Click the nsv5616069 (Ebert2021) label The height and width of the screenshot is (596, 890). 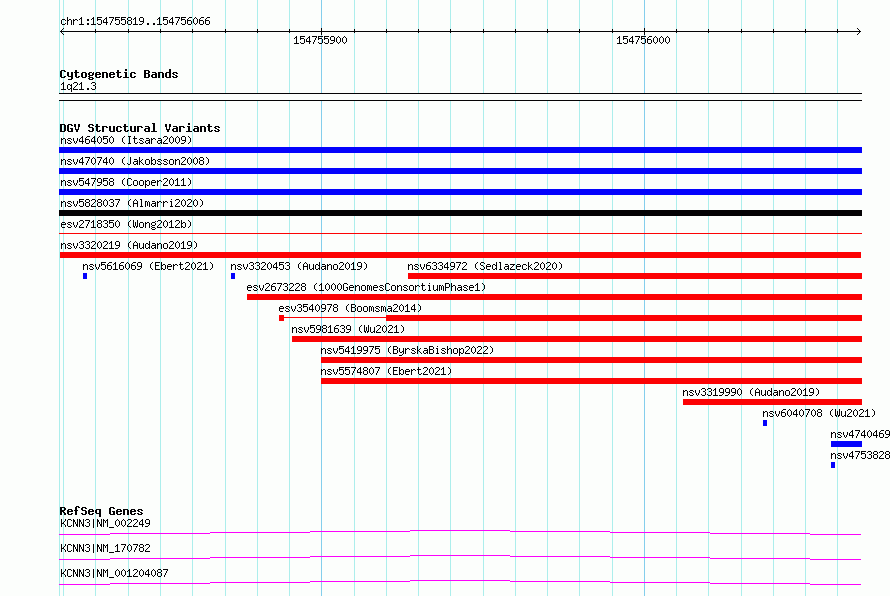tap(148, 266)
